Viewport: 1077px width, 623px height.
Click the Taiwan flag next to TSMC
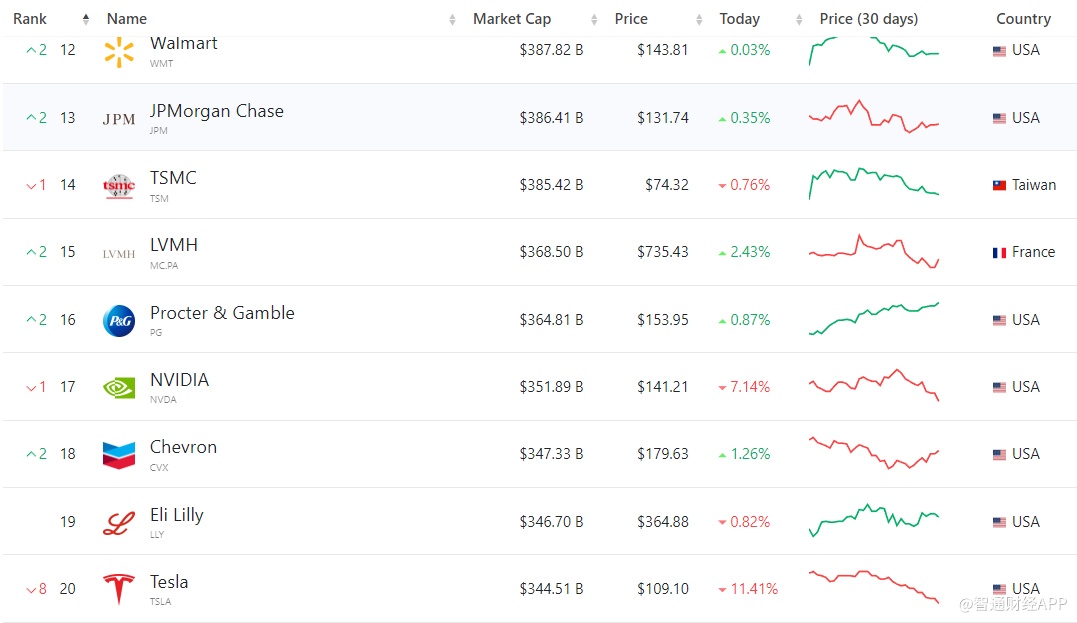[999, 186]
